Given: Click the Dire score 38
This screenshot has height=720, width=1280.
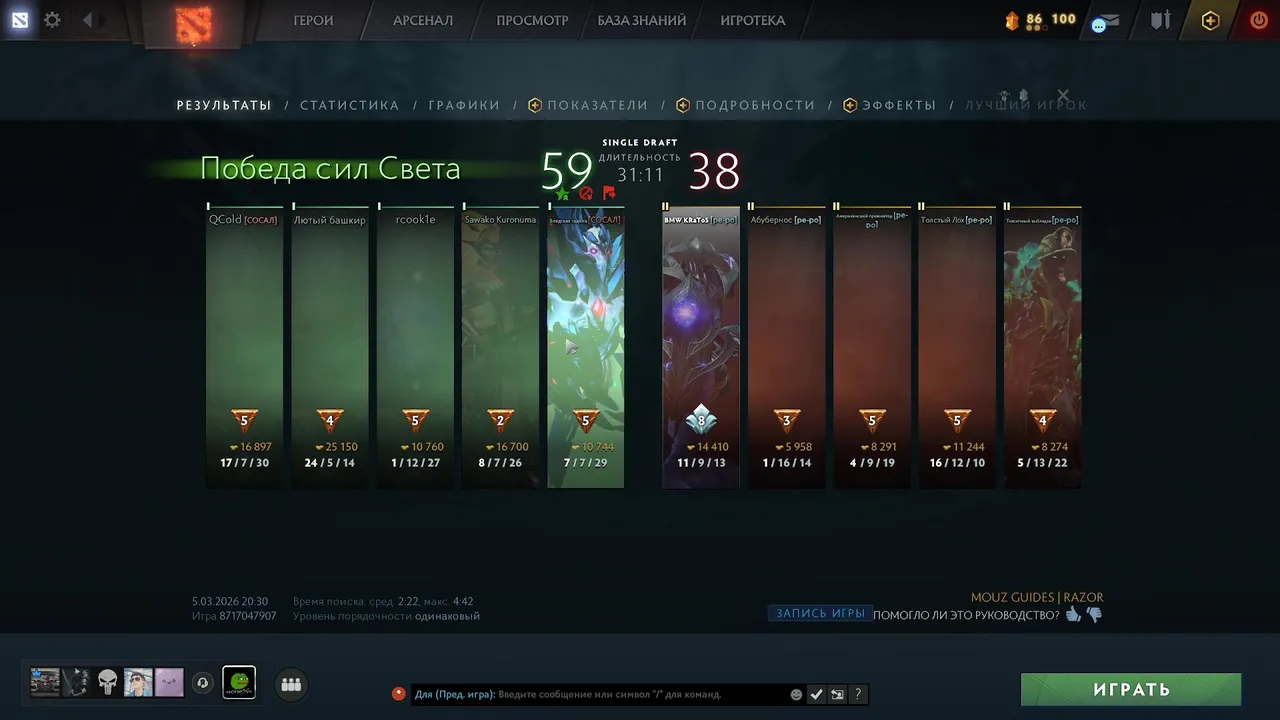Looking at the screenshot, I should (x=714, y=172).
